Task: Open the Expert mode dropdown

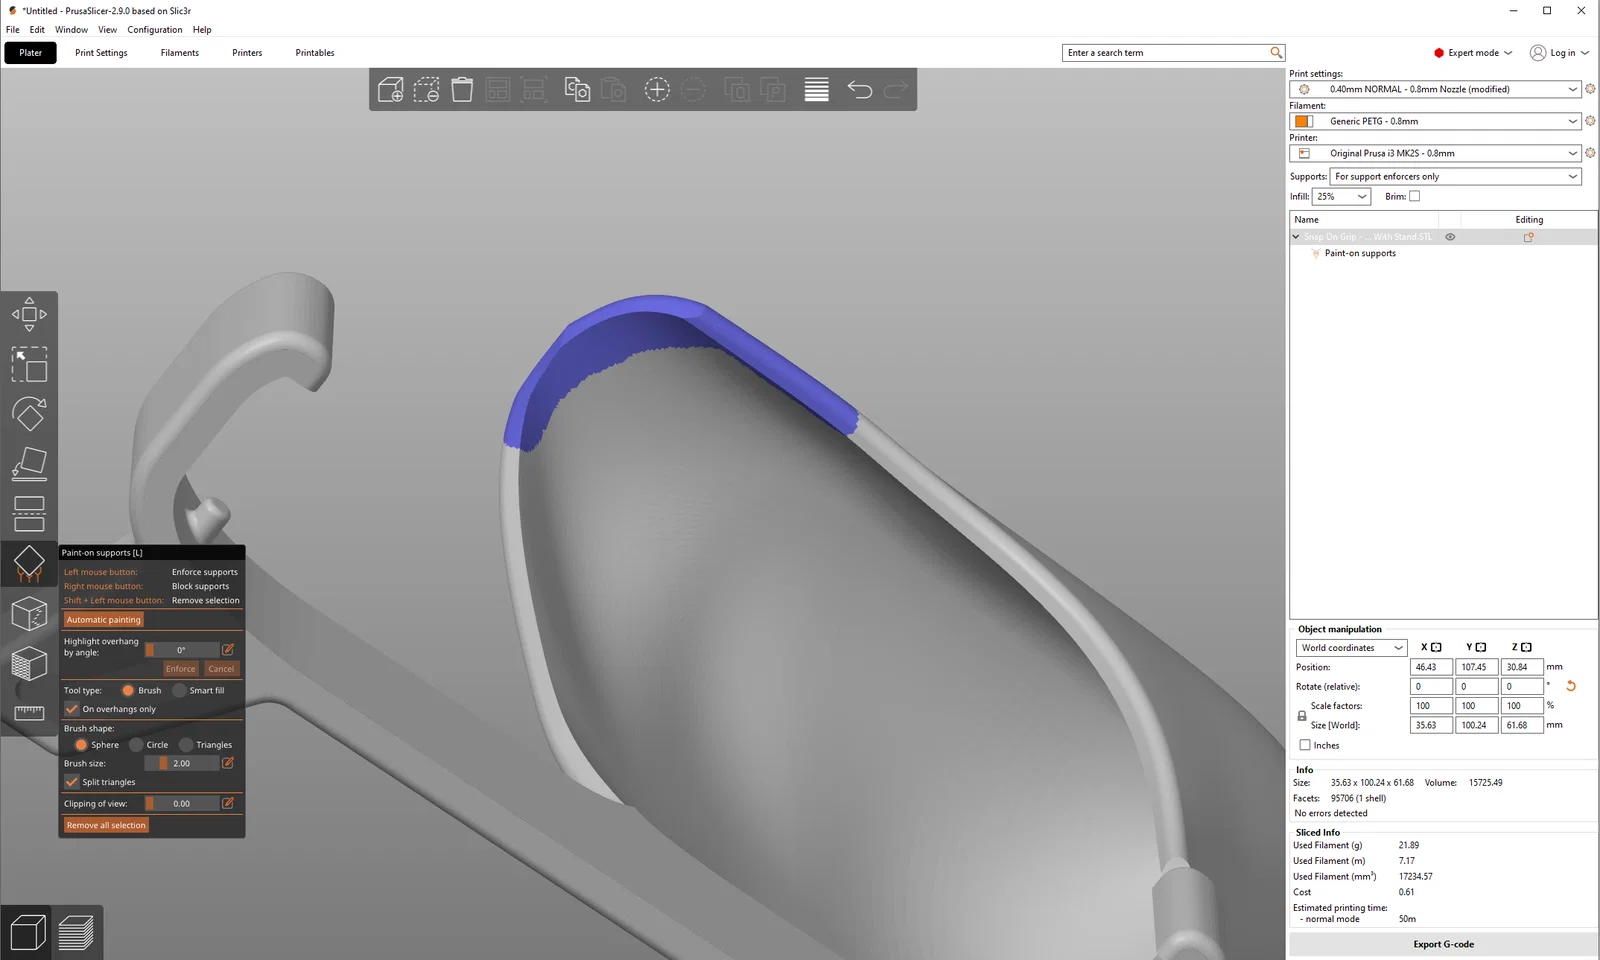Action: 1473,53
